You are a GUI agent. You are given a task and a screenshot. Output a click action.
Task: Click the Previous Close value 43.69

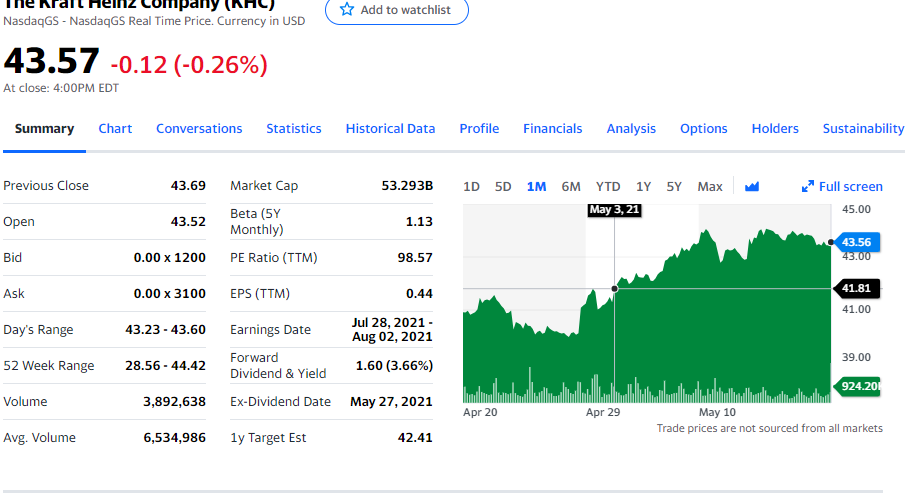[188, 186]
